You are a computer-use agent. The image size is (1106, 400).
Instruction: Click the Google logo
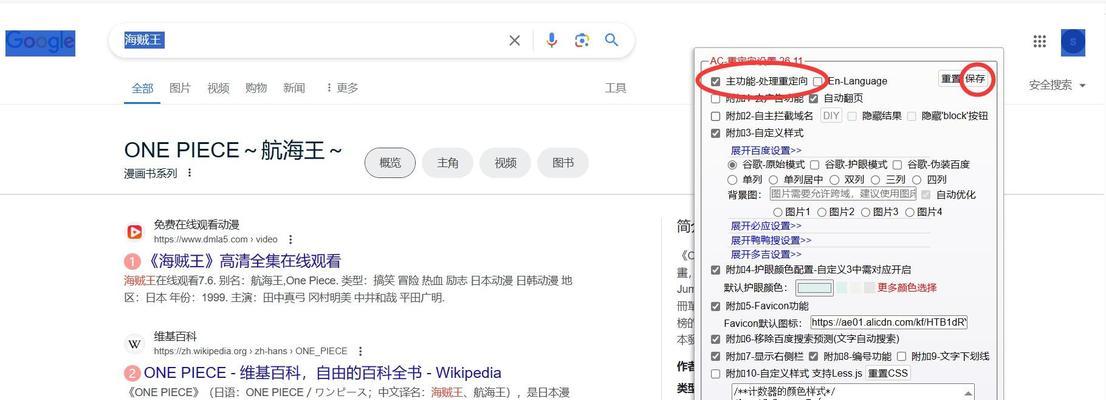pyautogui.click(x=40, y=42)
